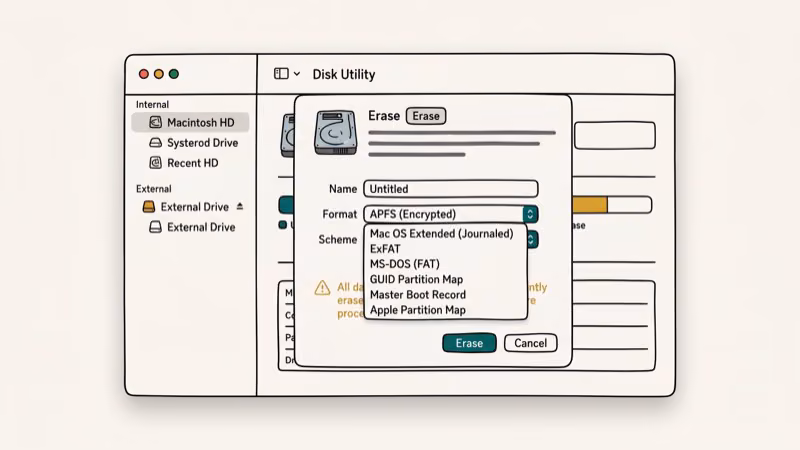Select Macintosh HD disk icon in sidebar
800x450 pixels.
pyautogui.click(x=155, y=122)
